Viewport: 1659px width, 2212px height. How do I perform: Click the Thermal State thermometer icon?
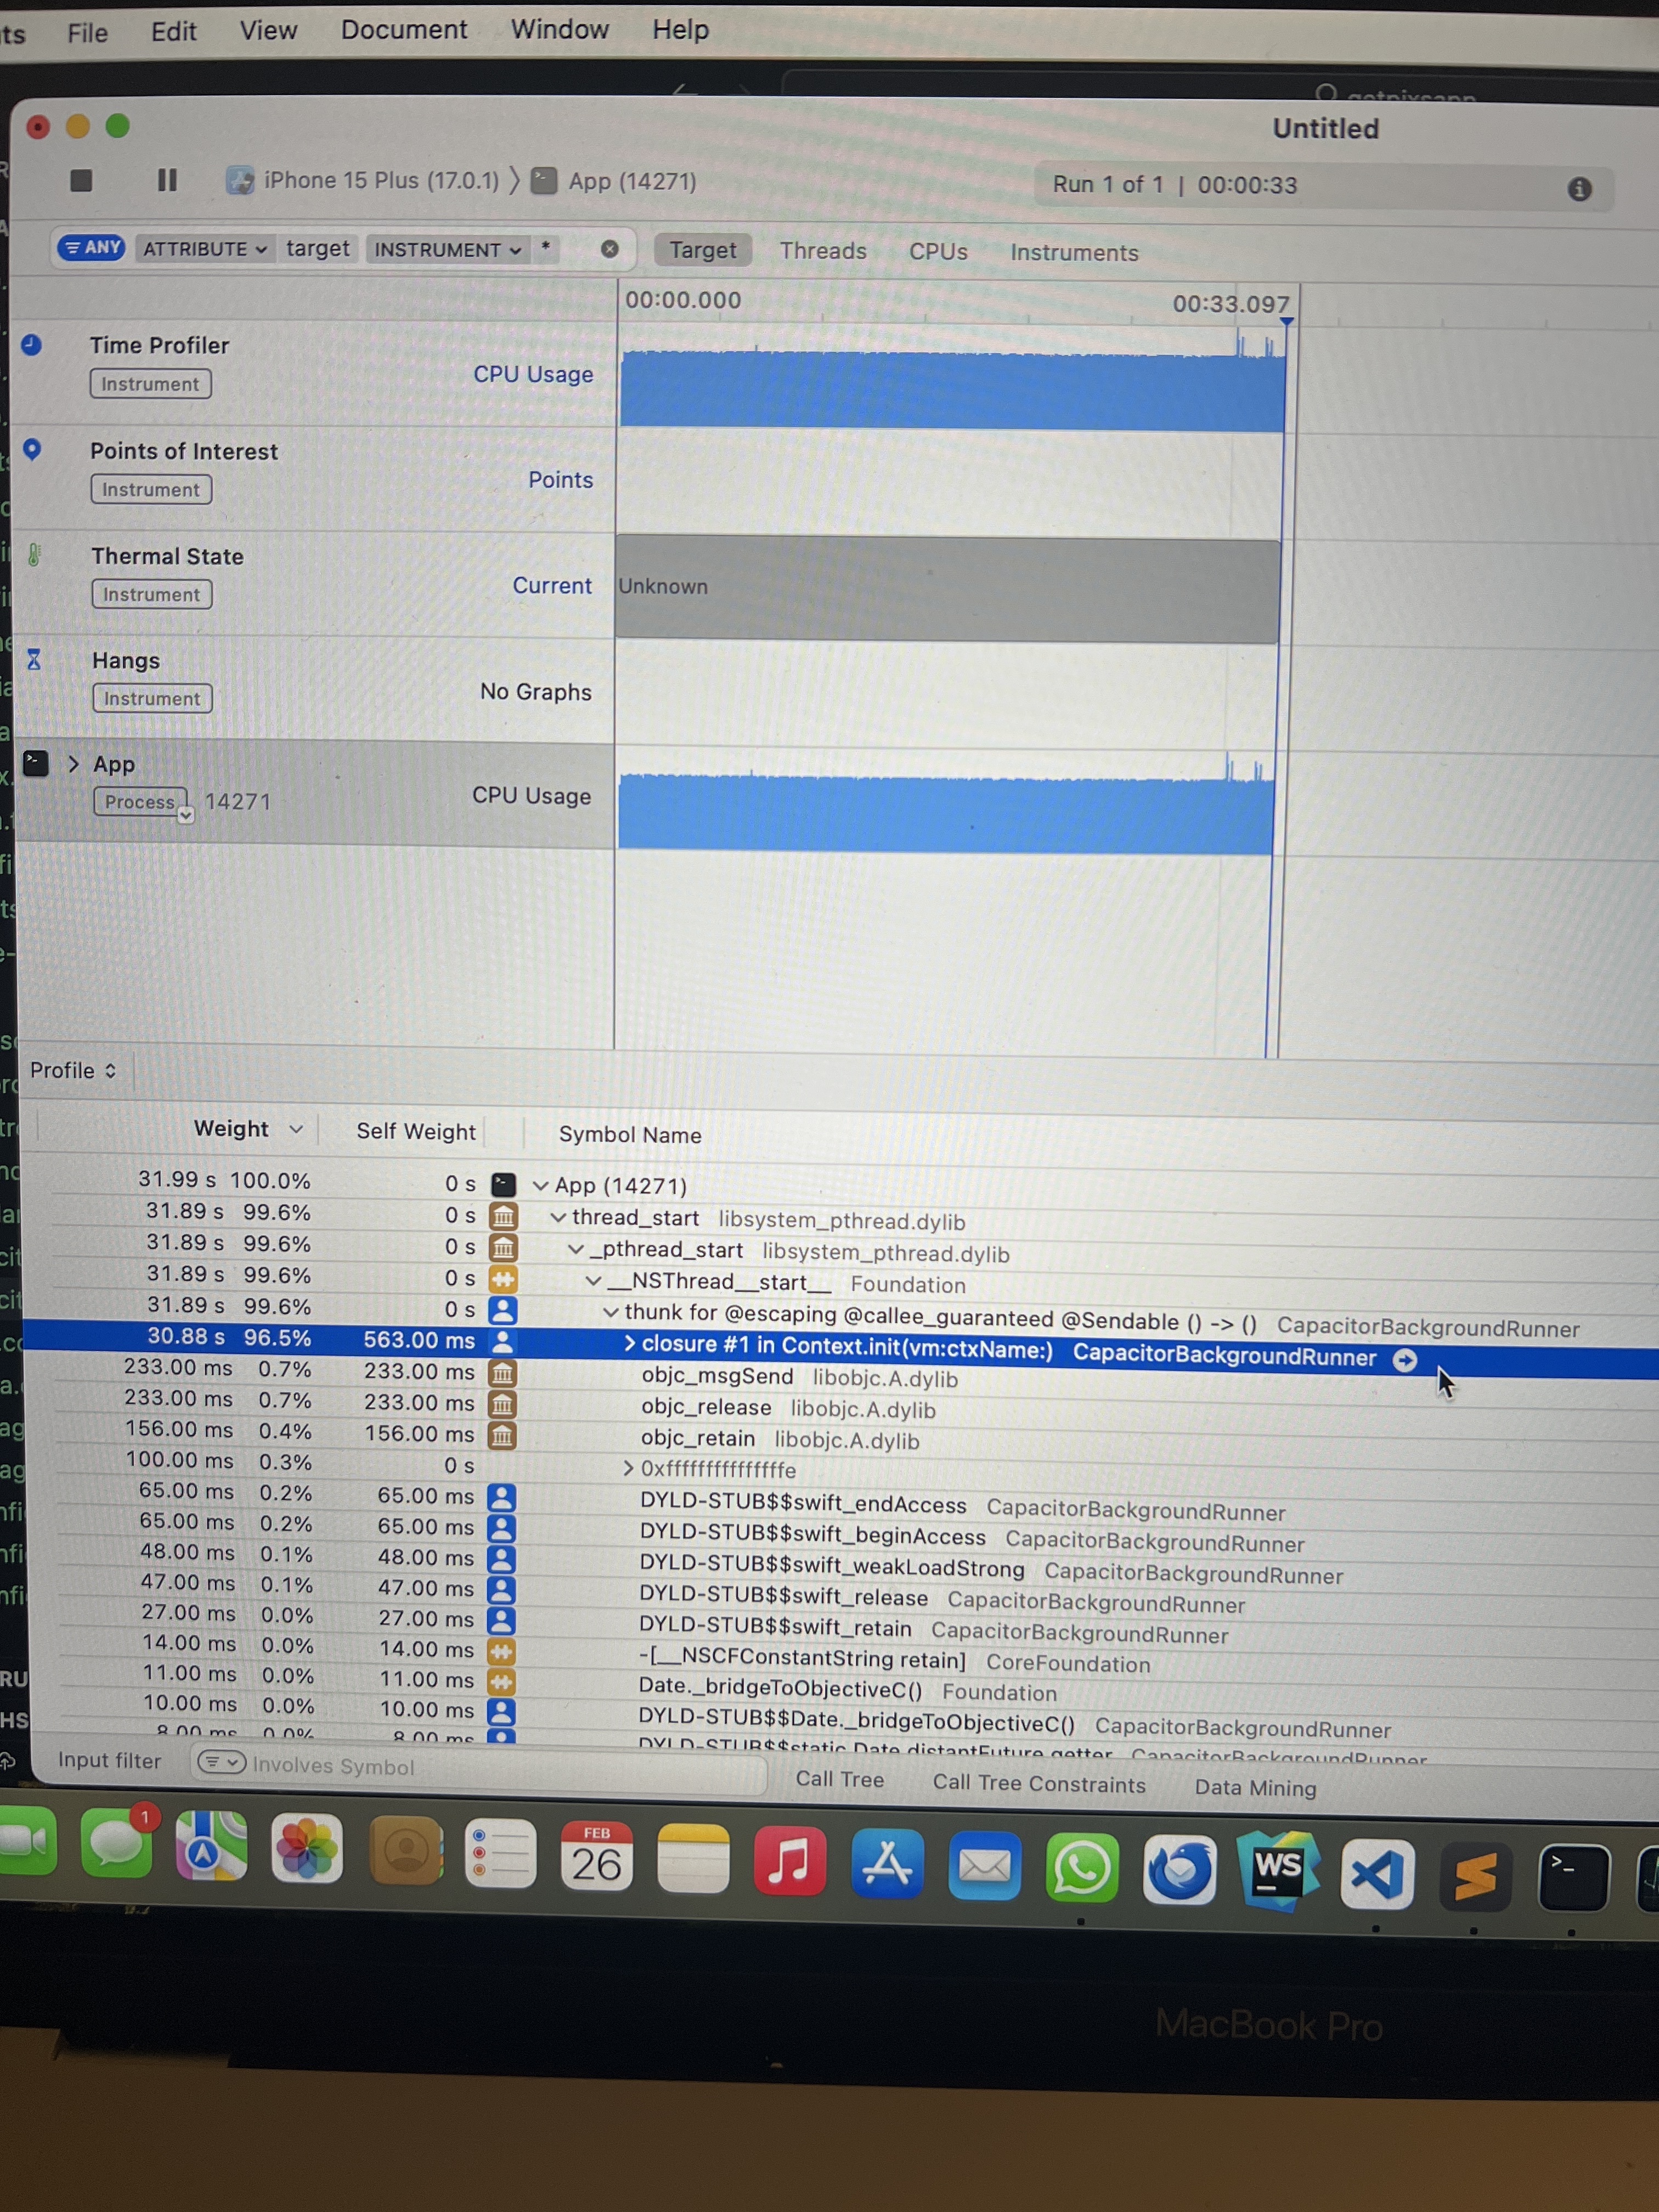[34, 555]
